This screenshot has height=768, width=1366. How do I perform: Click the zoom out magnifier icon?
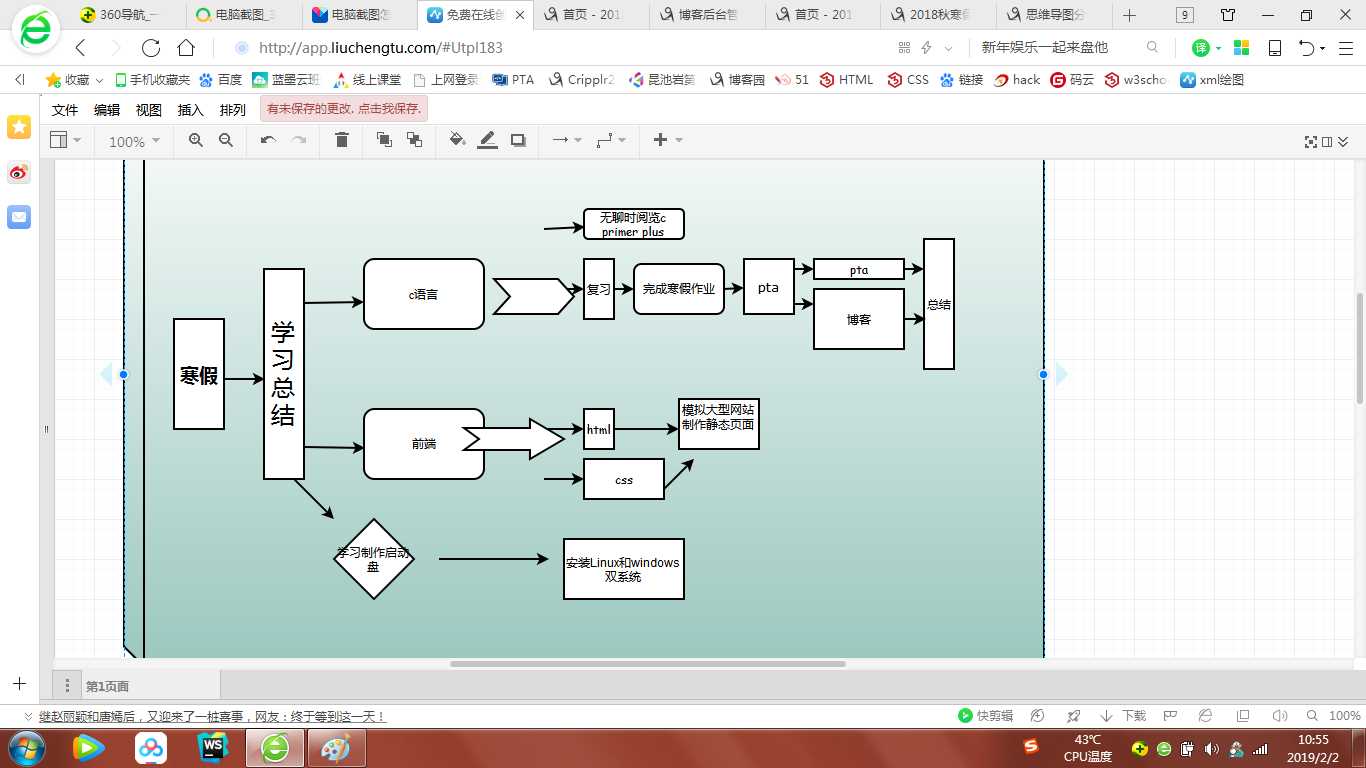(x=226, y=141)
